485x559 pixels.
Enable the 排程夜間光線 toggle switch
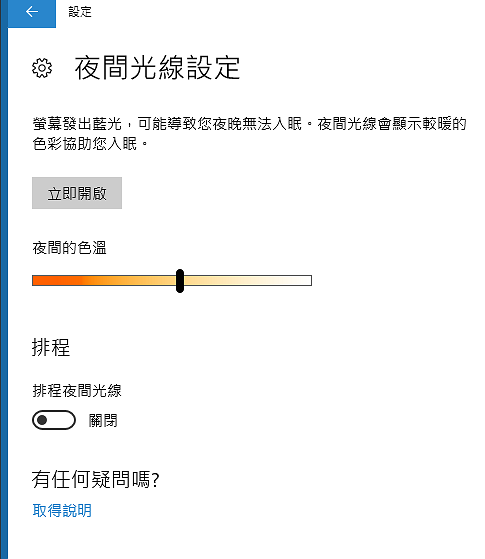(54, 420)
